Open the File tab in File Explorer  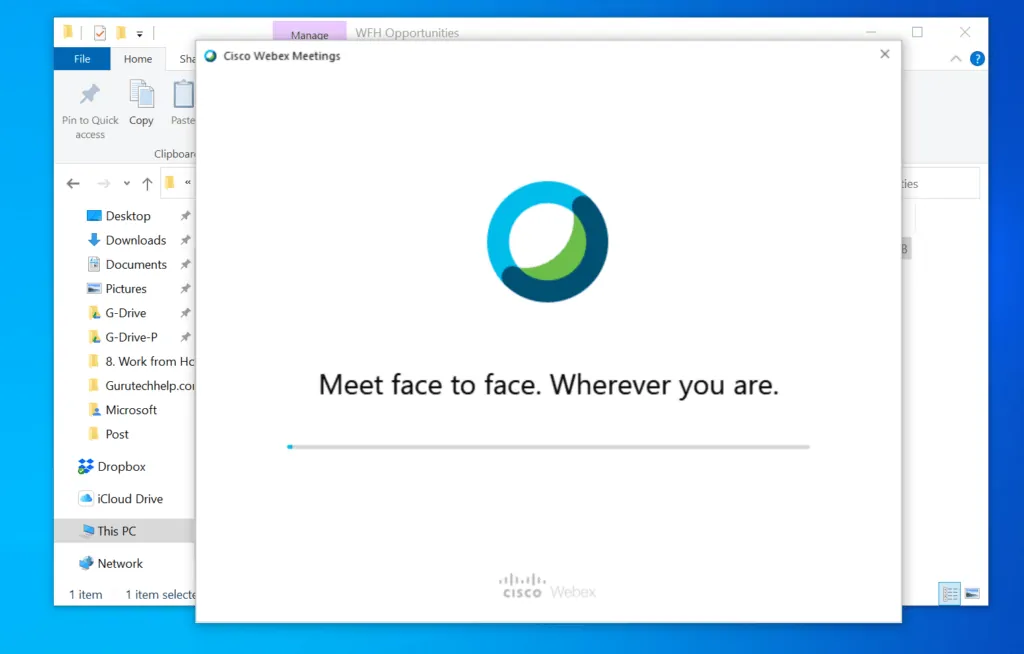tap(82, 59)
